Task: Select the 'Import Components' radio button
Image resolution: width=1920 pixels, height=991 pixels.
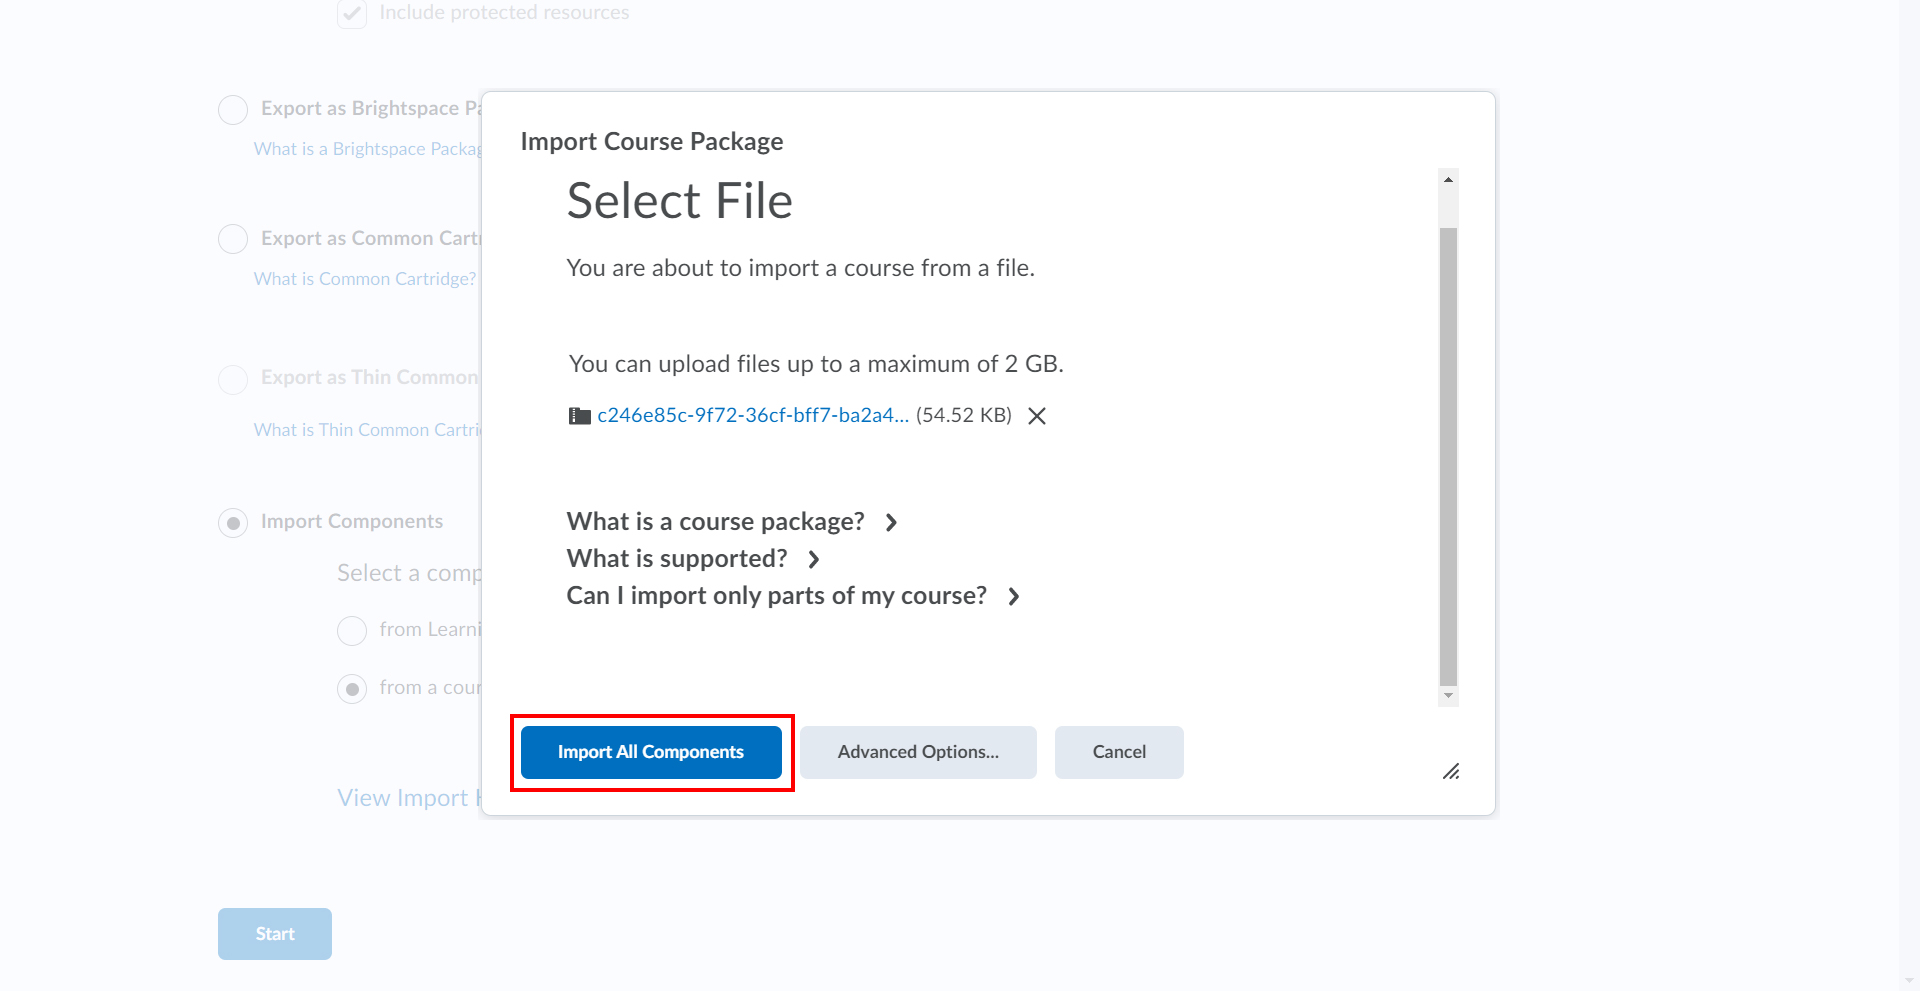Action: [x=233, y=523]
